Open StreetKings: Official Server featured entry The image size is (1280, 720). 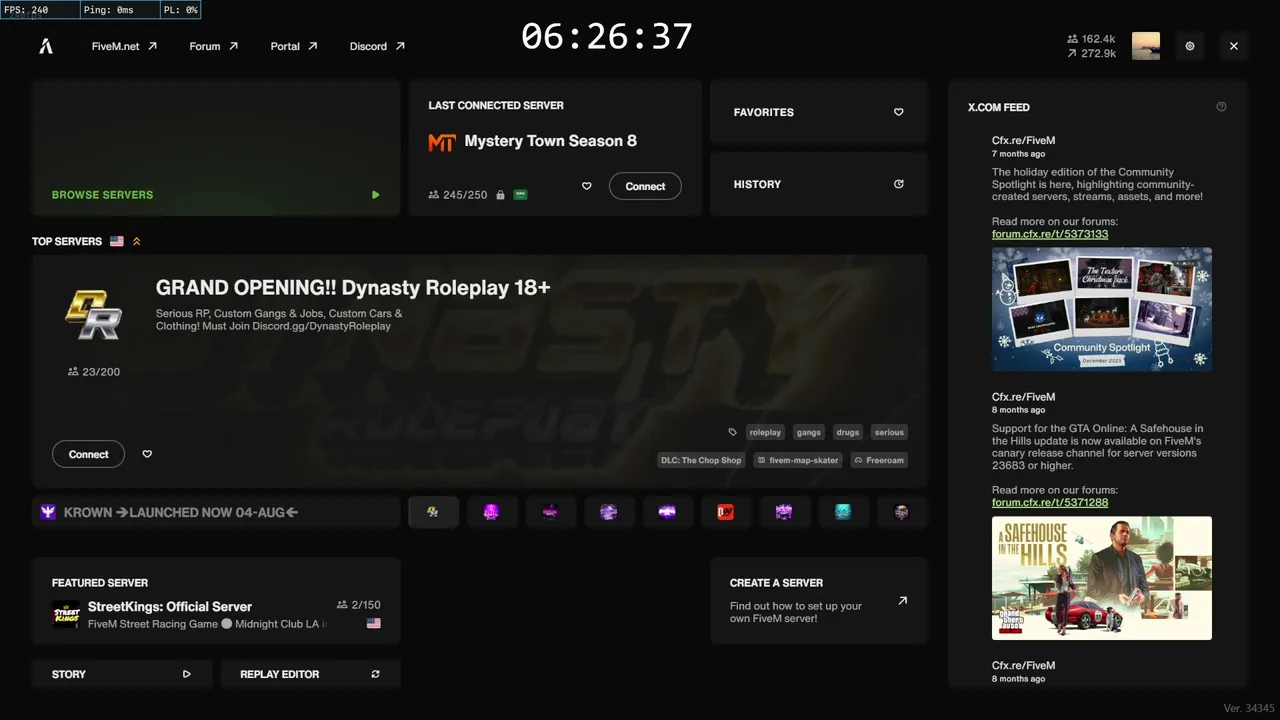coord(216,614)
